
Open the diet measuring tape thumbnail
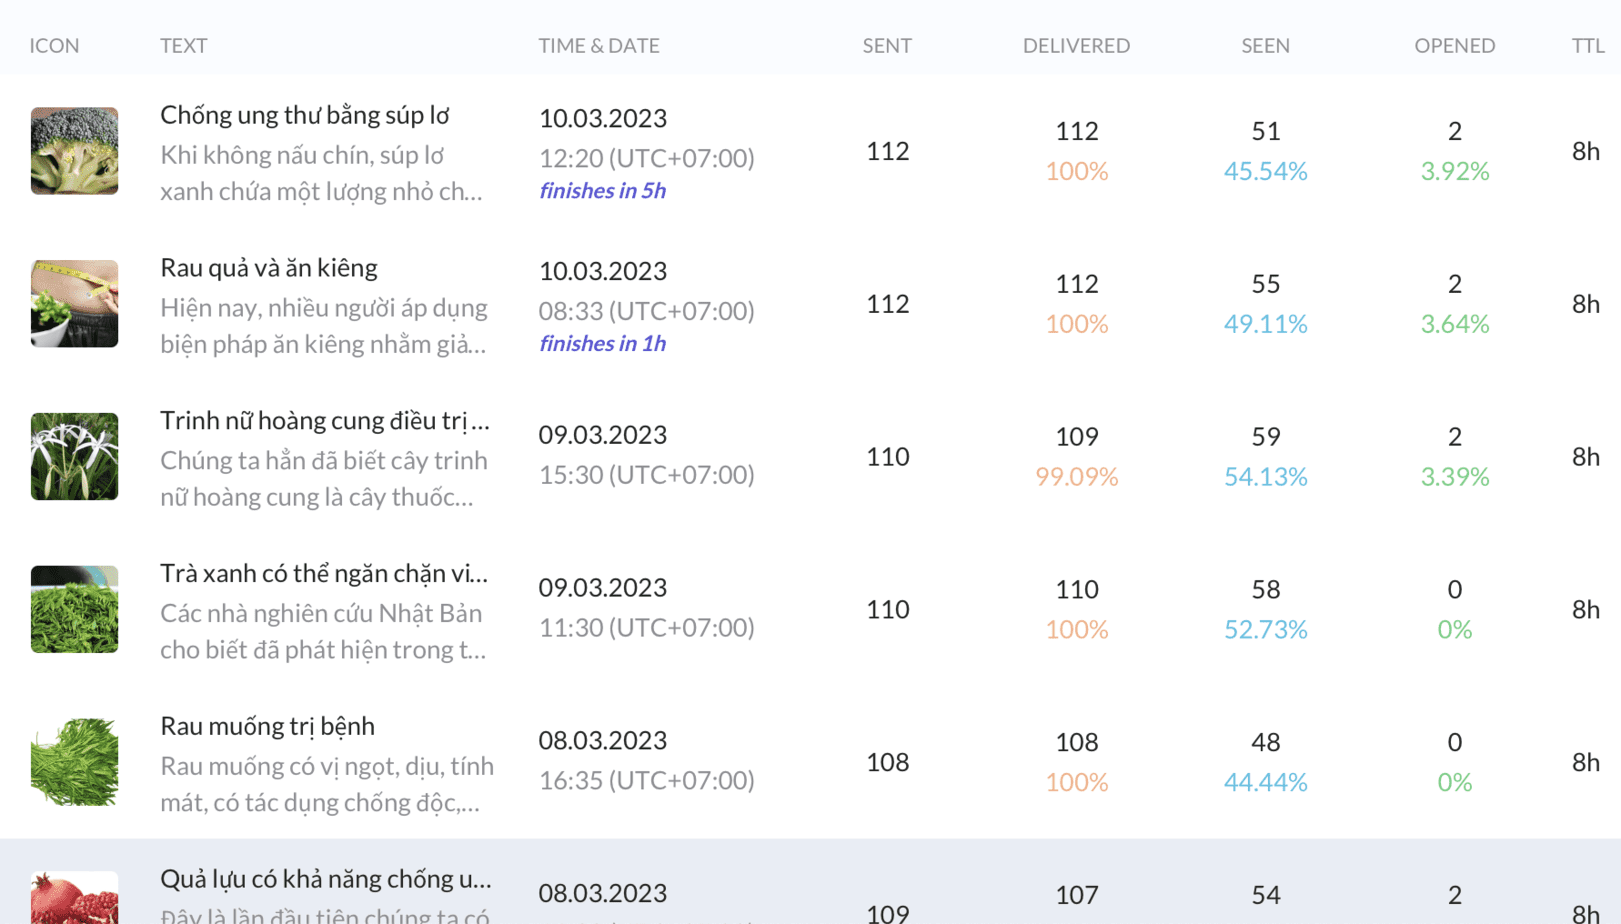pos(74,304)
